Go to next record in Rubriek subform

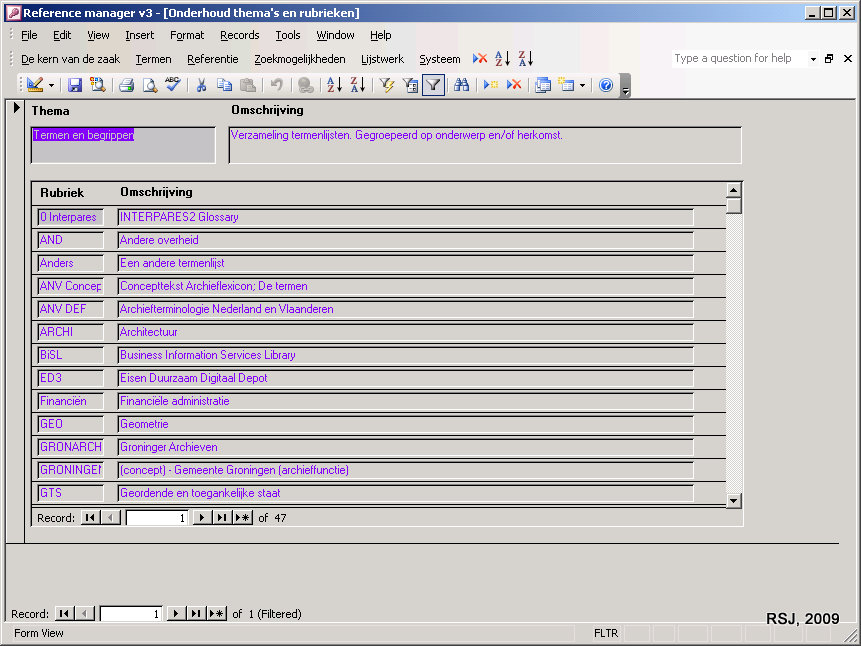tap(200, 518)
